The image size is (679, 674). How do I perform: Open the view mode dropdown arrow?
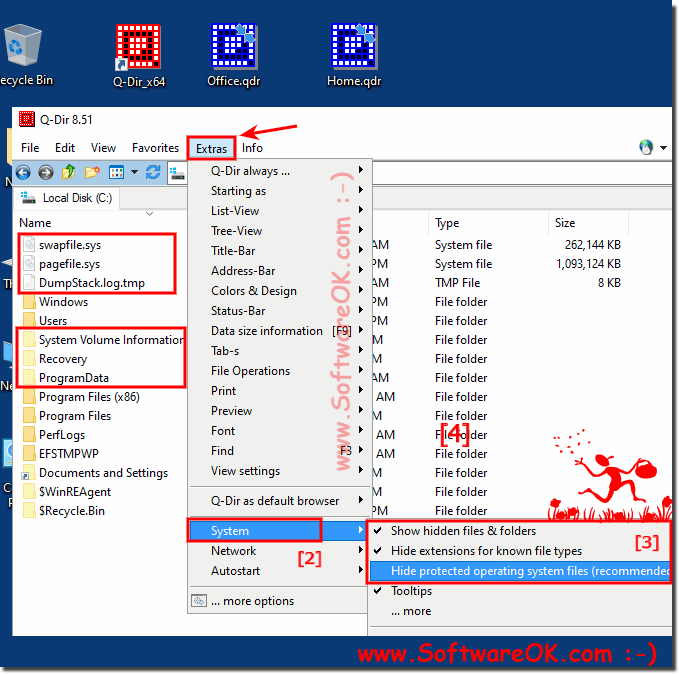click(134, 172)
